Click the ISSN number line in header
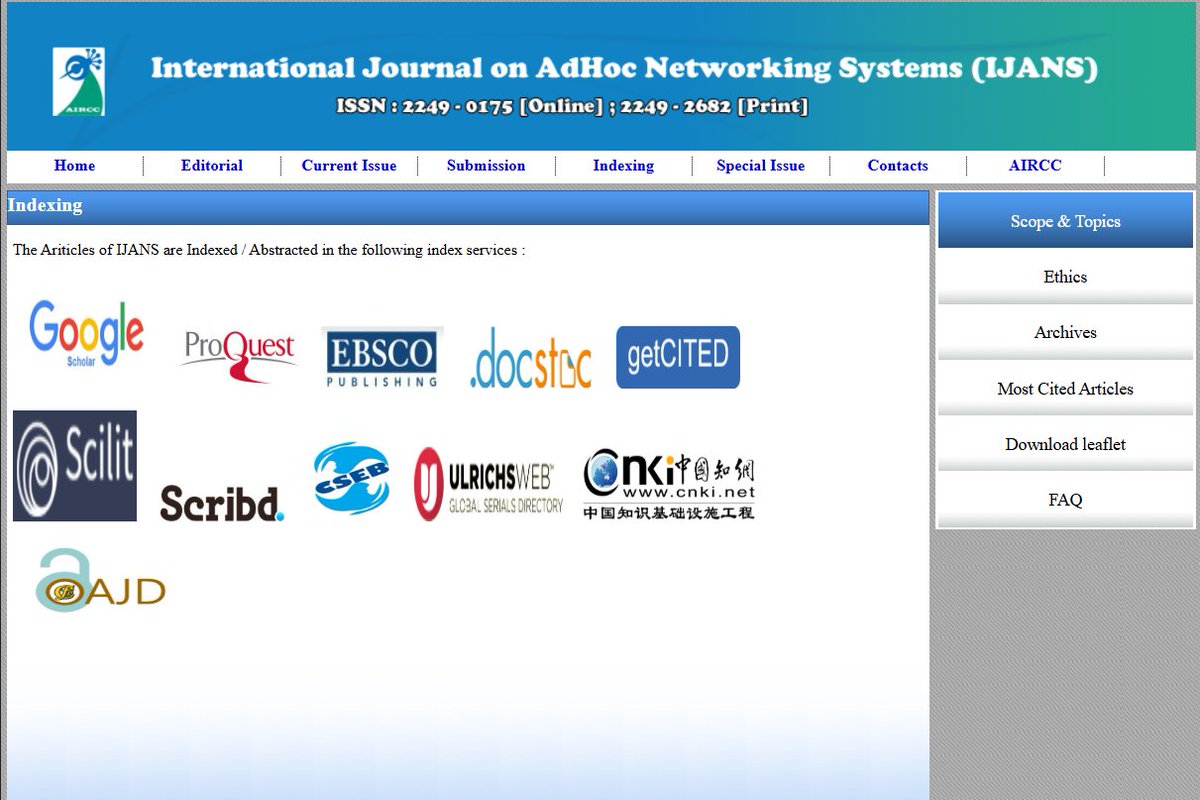This screenshot has height=800, width=1200. pos(572,105)
